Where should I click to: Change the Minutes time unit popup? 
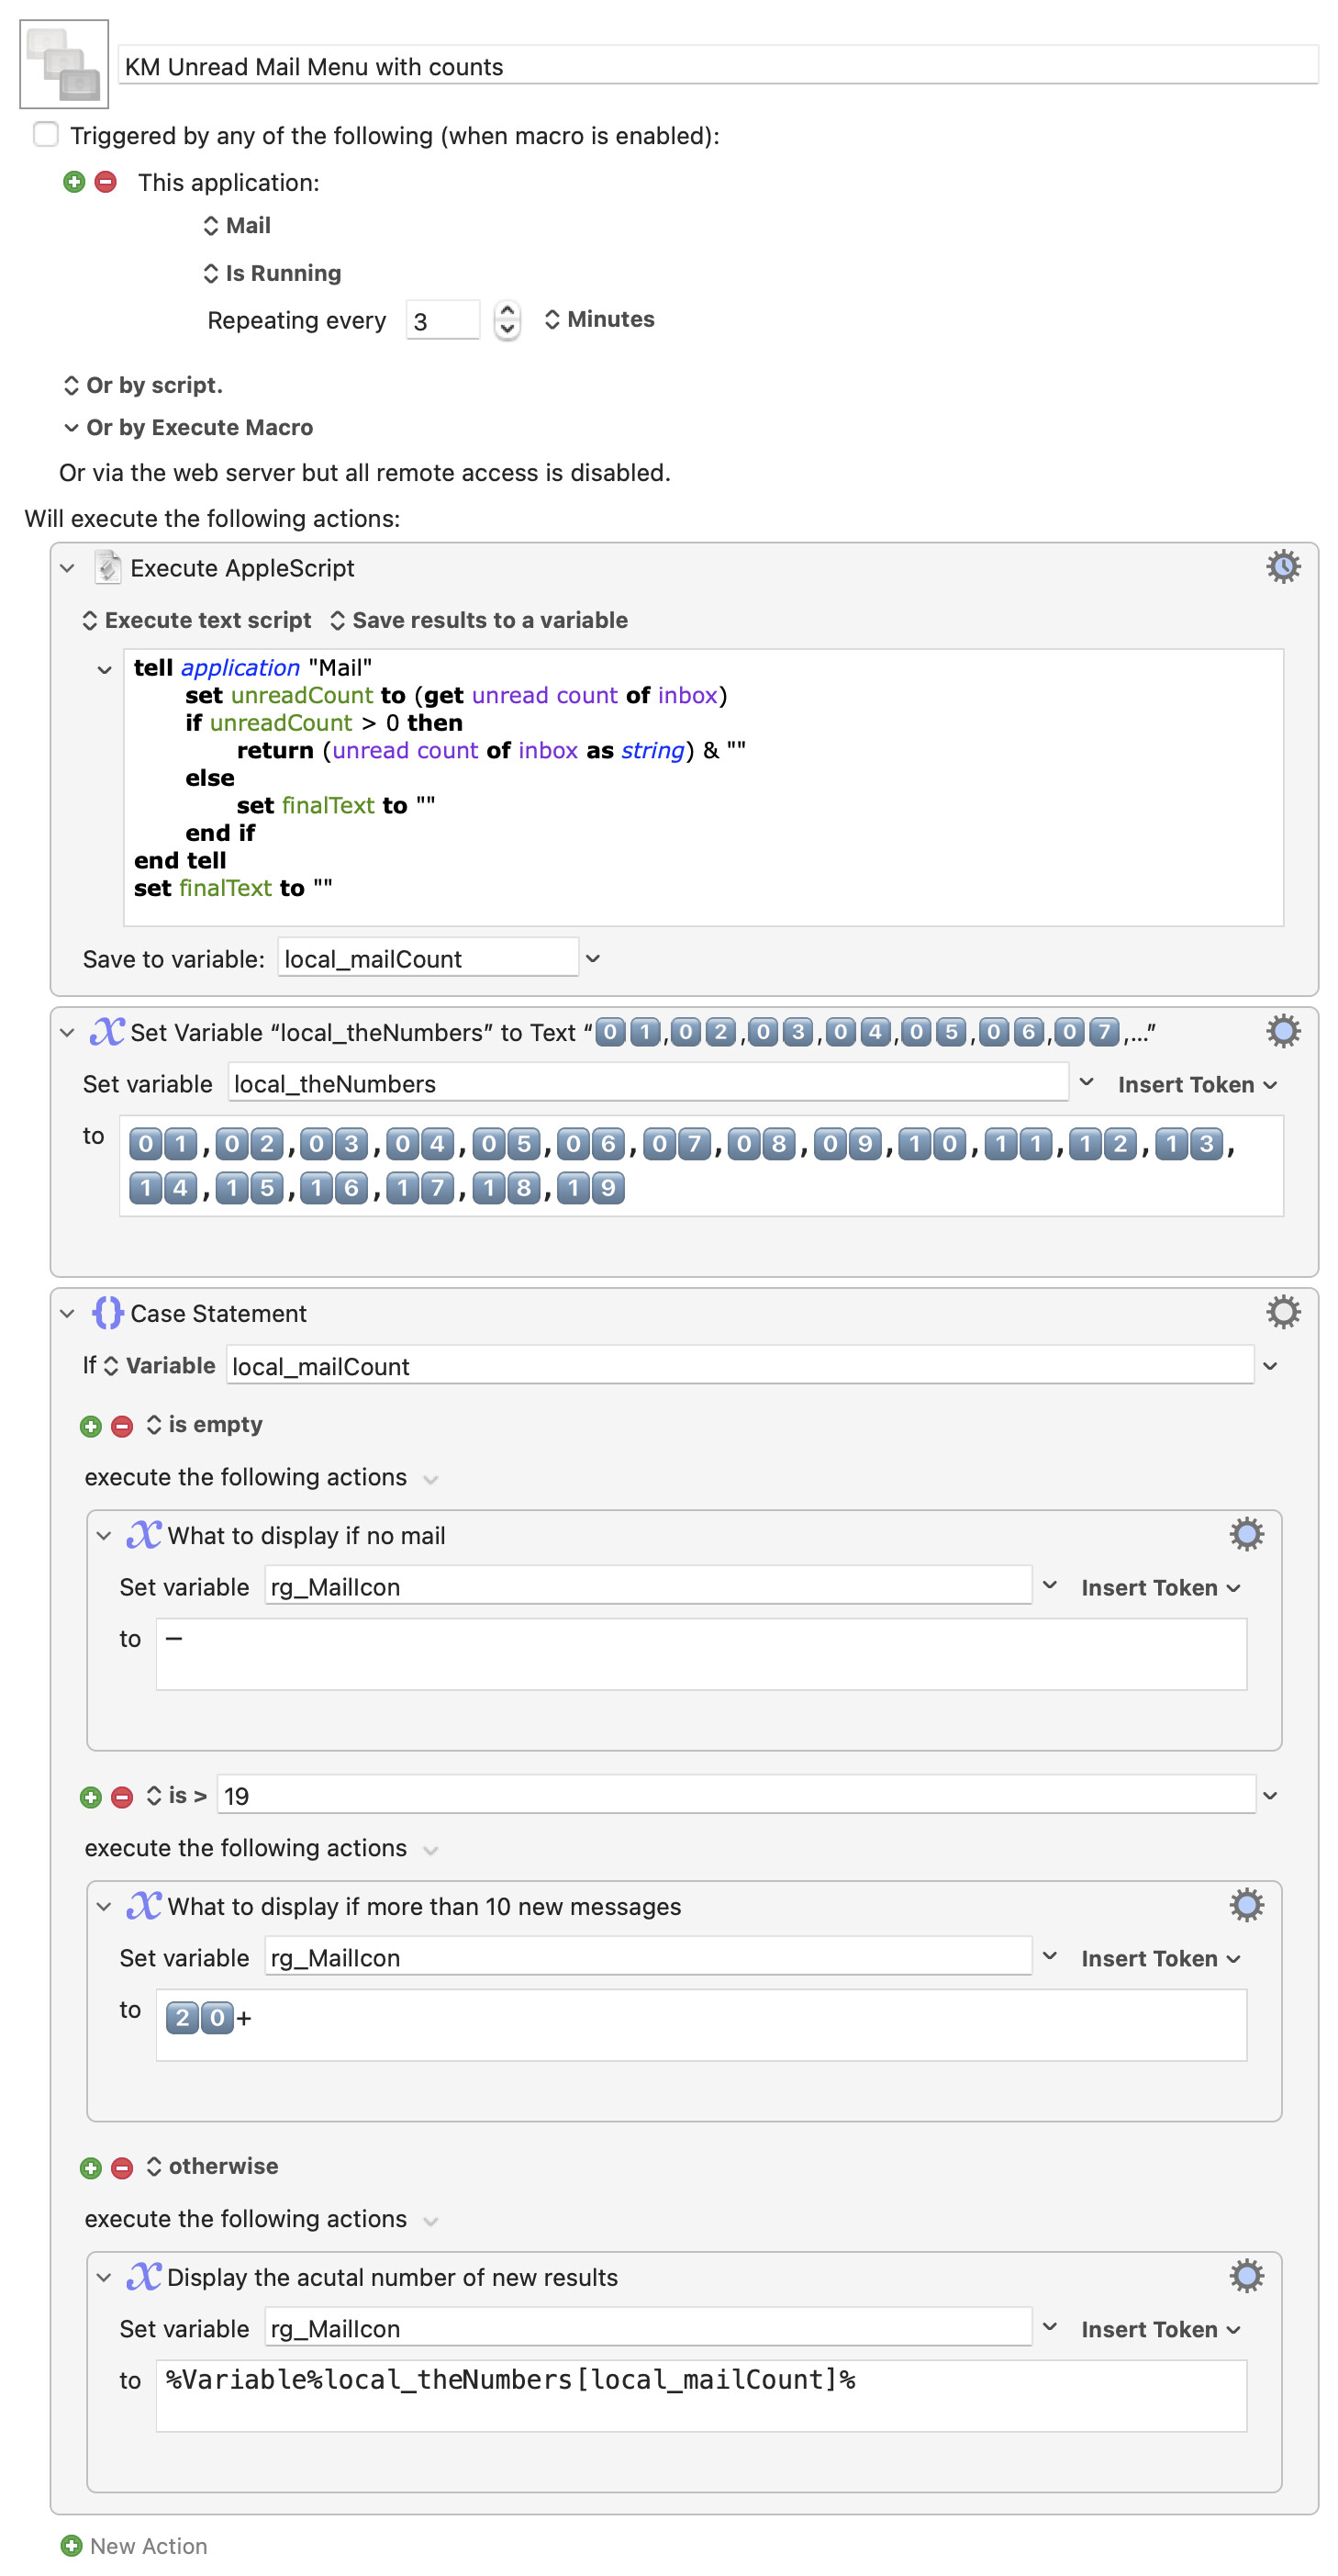click(x=599, y=319)
